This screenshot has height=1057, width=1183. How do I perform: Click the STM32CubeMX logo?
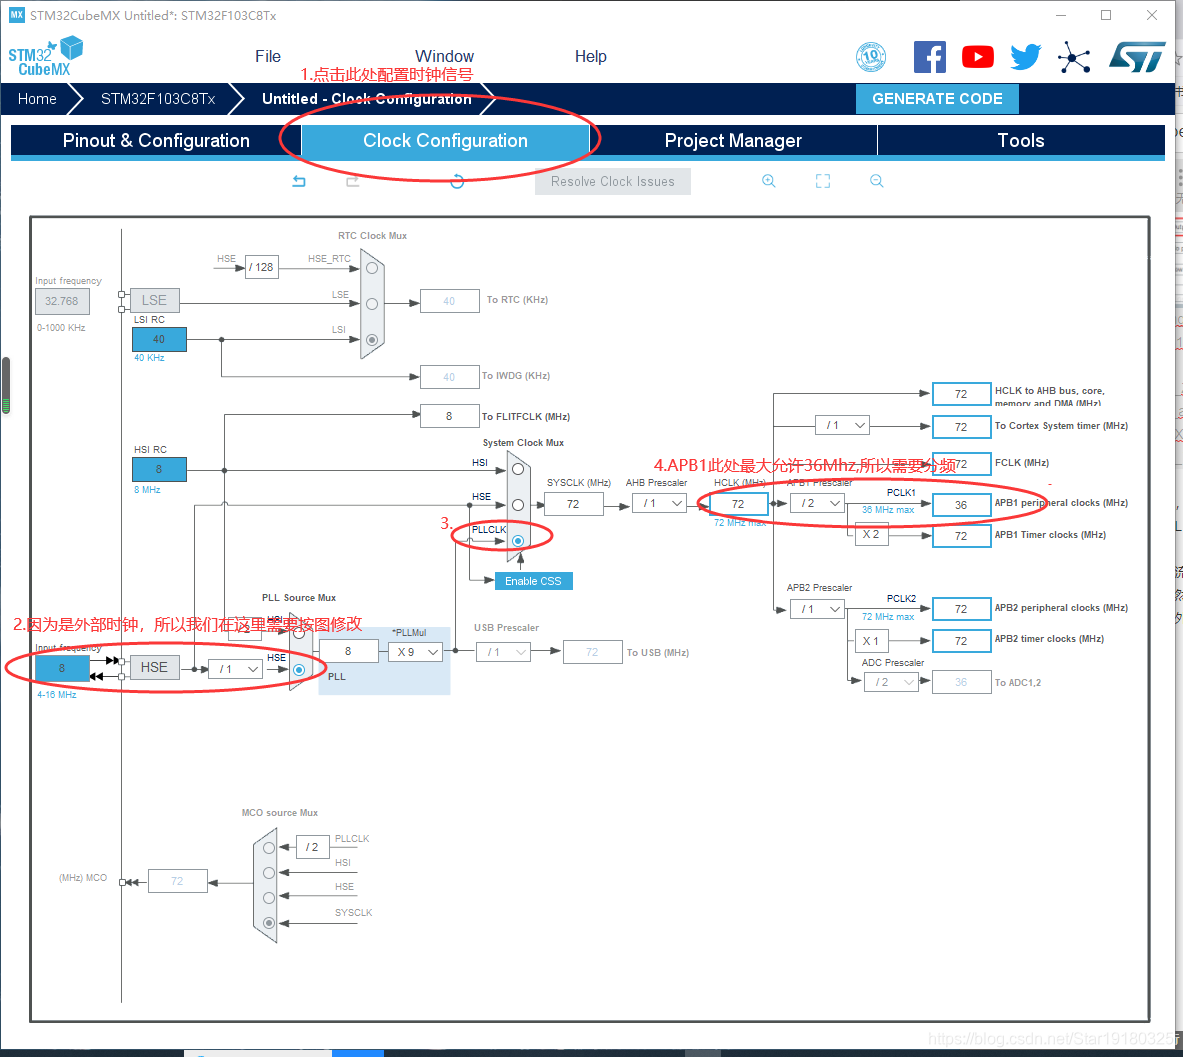point(45,57)
